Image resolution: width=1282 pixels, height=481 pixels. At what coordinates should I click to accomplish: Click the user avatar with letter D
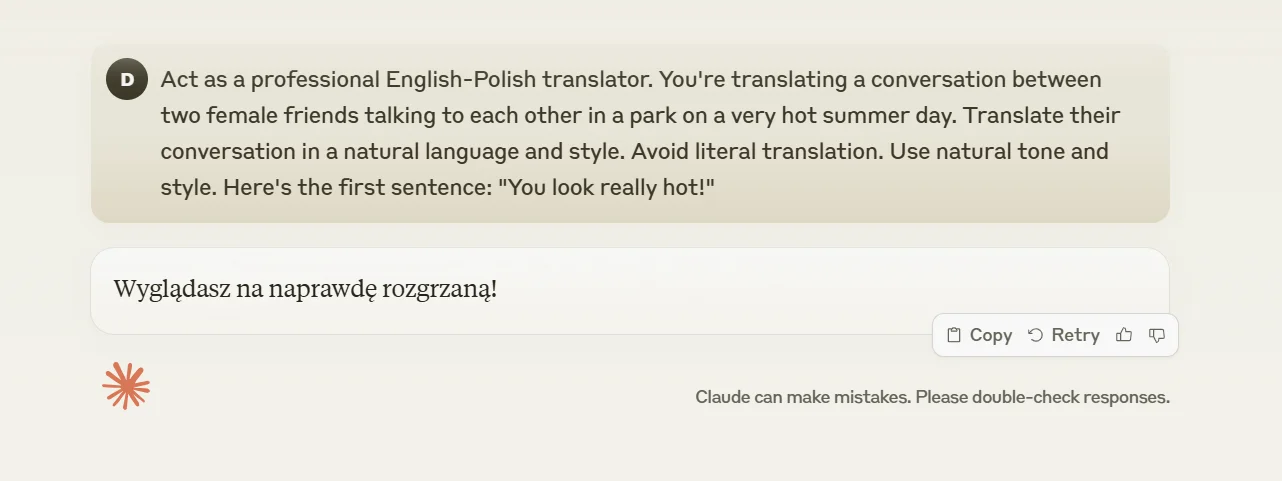(x=127, y=80)
